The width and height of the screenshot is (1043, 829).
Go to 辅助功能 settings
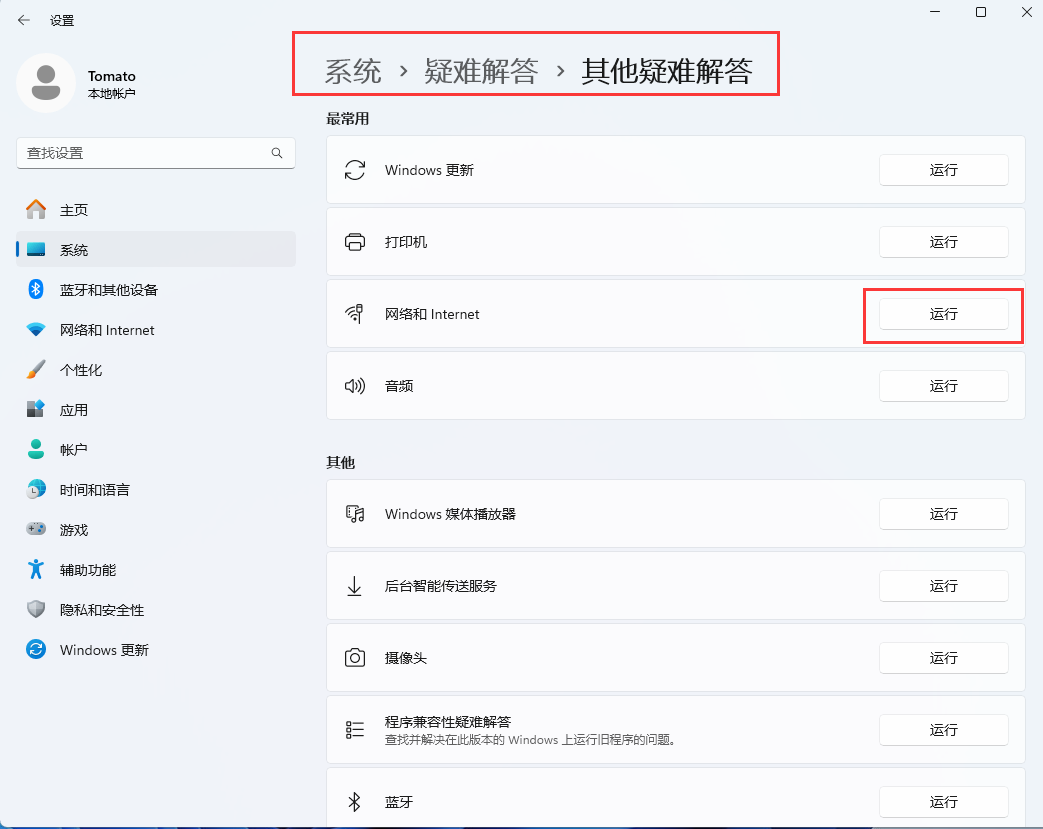tap(88, 570)
